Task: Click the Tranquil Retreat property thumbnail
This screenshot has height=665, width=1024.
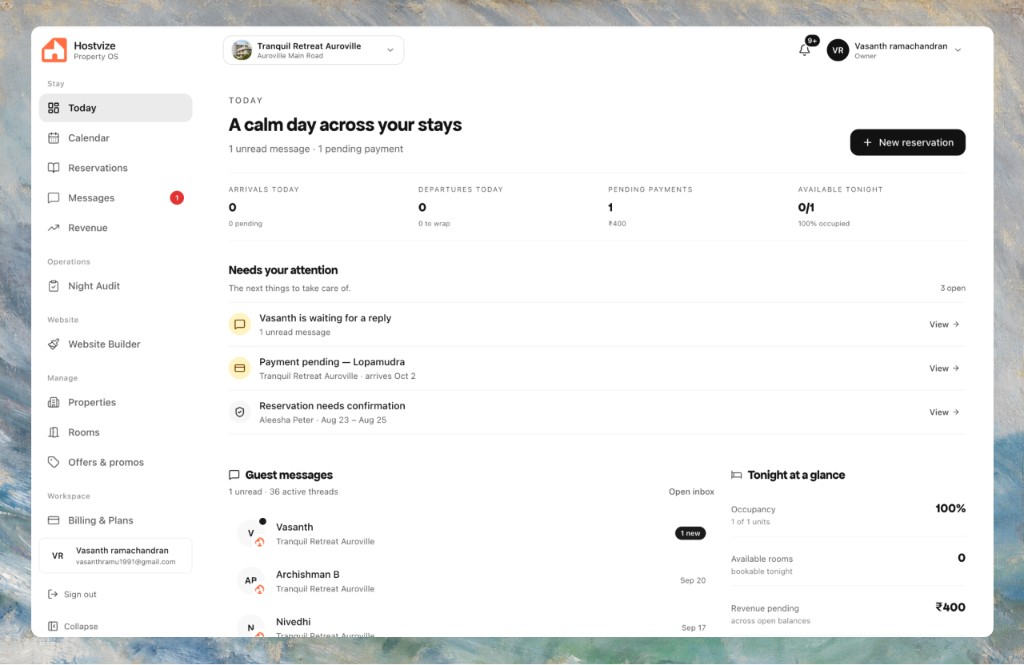Action: (x=242, y=50)
